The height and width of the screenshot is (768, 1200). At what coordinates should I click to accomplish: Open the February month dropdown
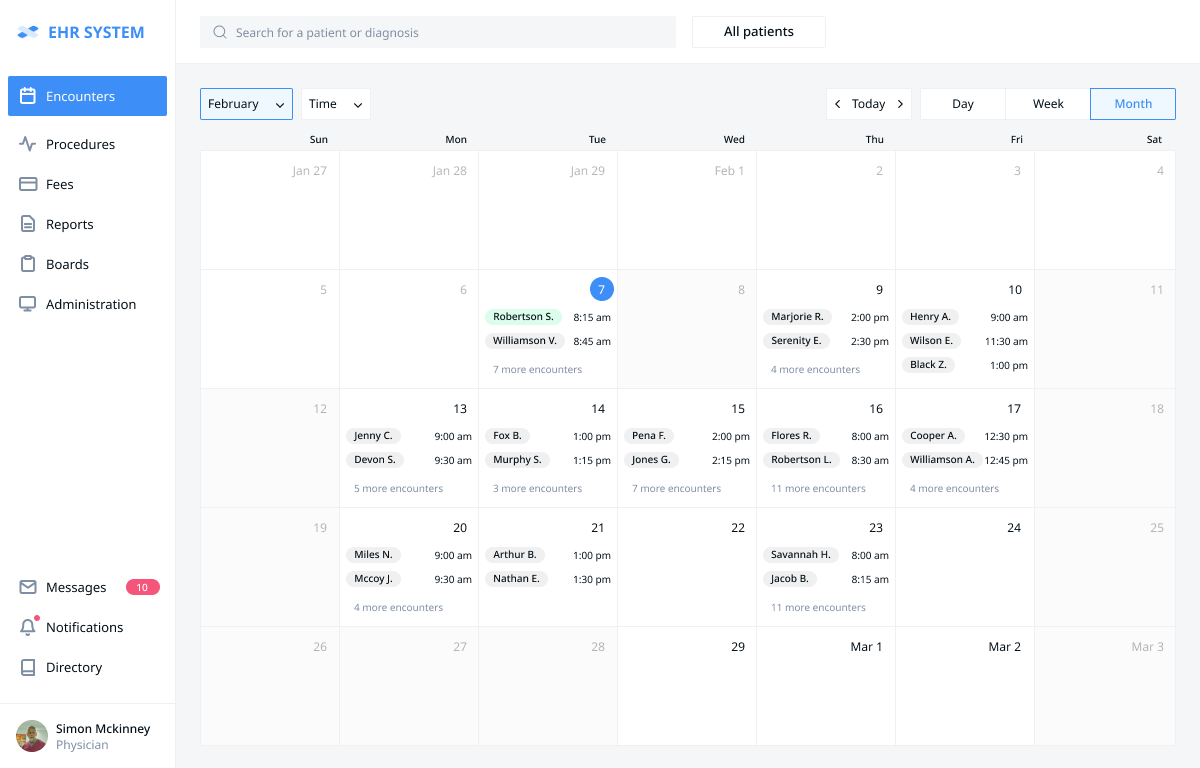tap(246, 104)
